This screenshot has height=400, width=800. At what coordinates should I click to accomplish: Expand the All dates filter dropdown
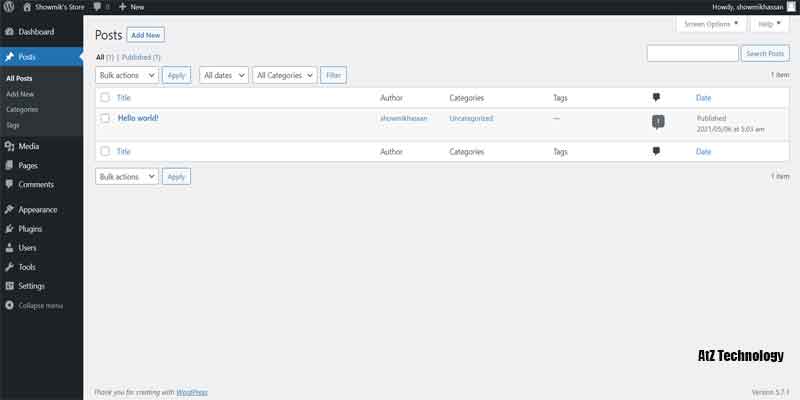point(222,75)
